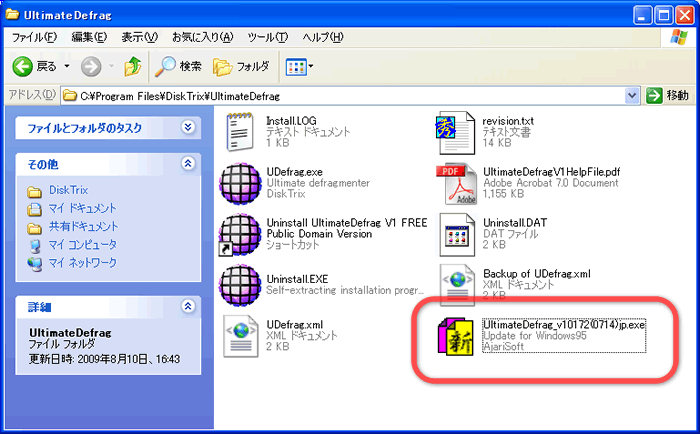Image resolution: width=700 pixels, height=434 pixels.
Task: Click the My Network globe icon
Action: point(34,264)
